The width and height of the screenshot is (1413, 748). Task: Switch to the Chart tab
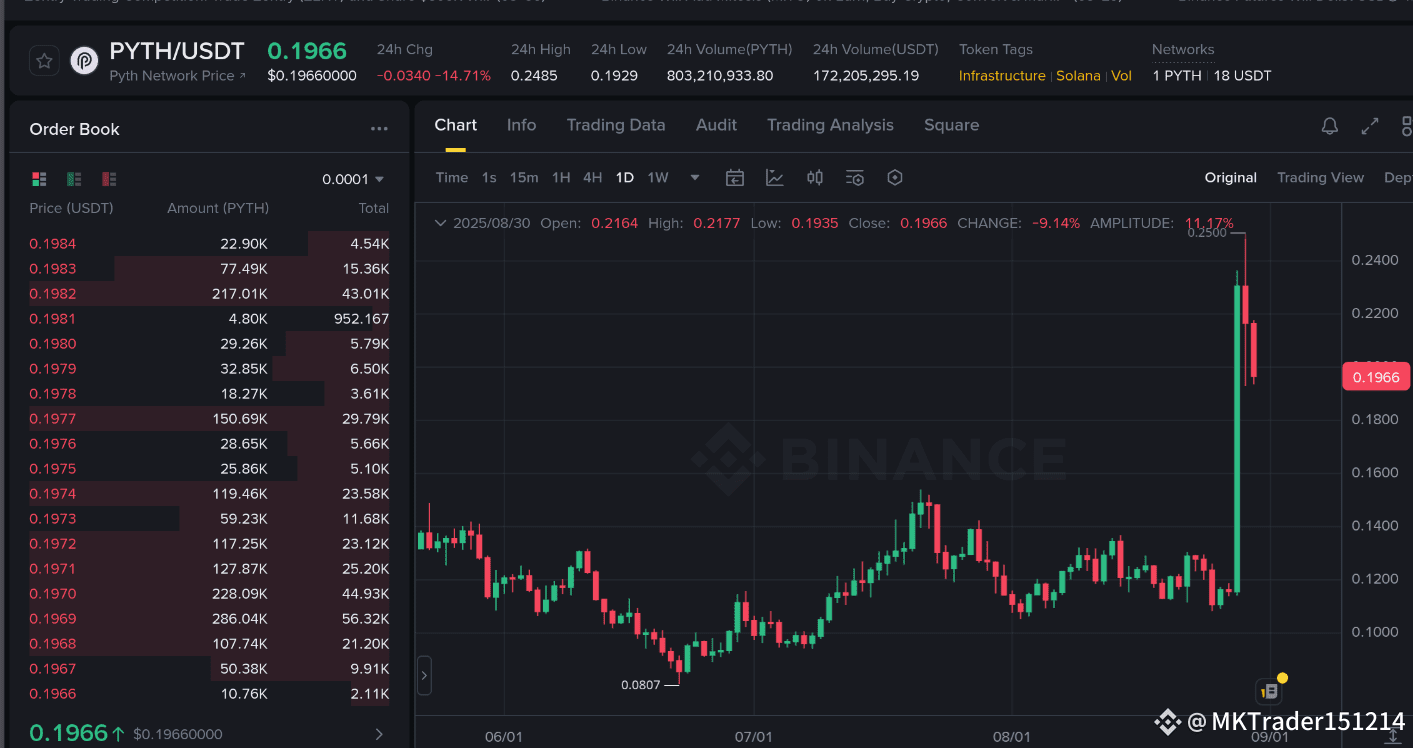tap(455, 125)
